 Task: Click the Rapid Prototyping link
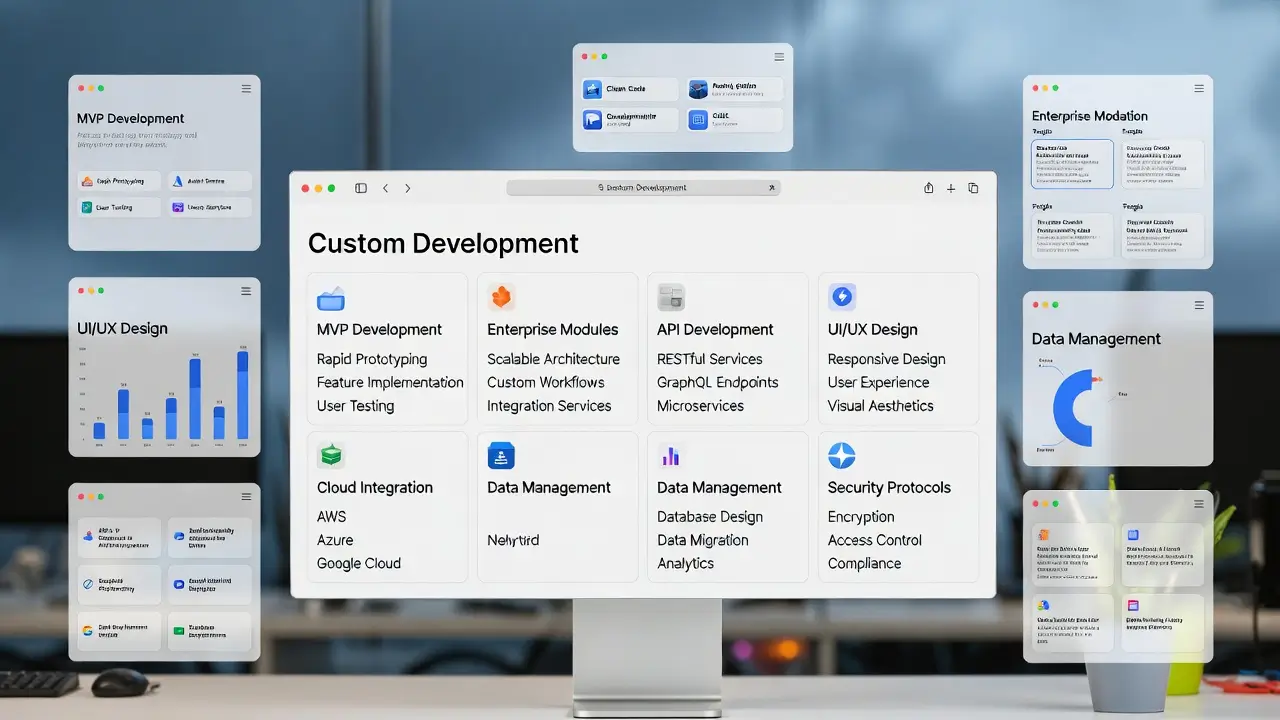tap(372, 359)
